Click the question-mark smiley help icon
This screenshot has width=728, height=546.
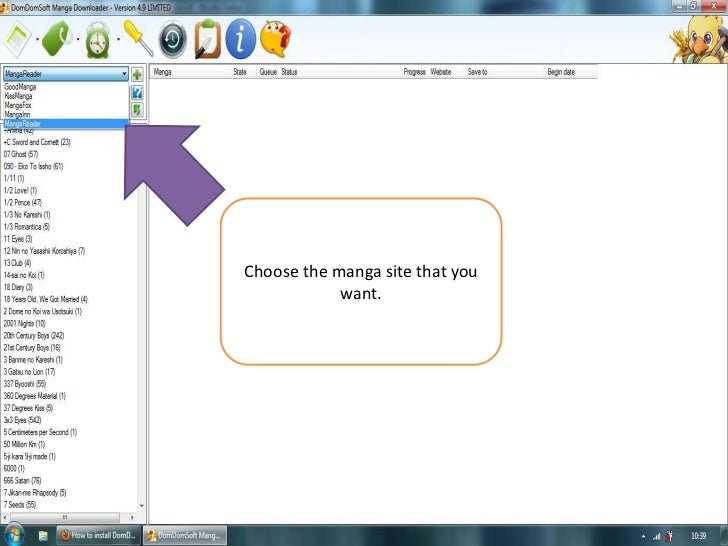pyautogui.click(x=275, y=39)
